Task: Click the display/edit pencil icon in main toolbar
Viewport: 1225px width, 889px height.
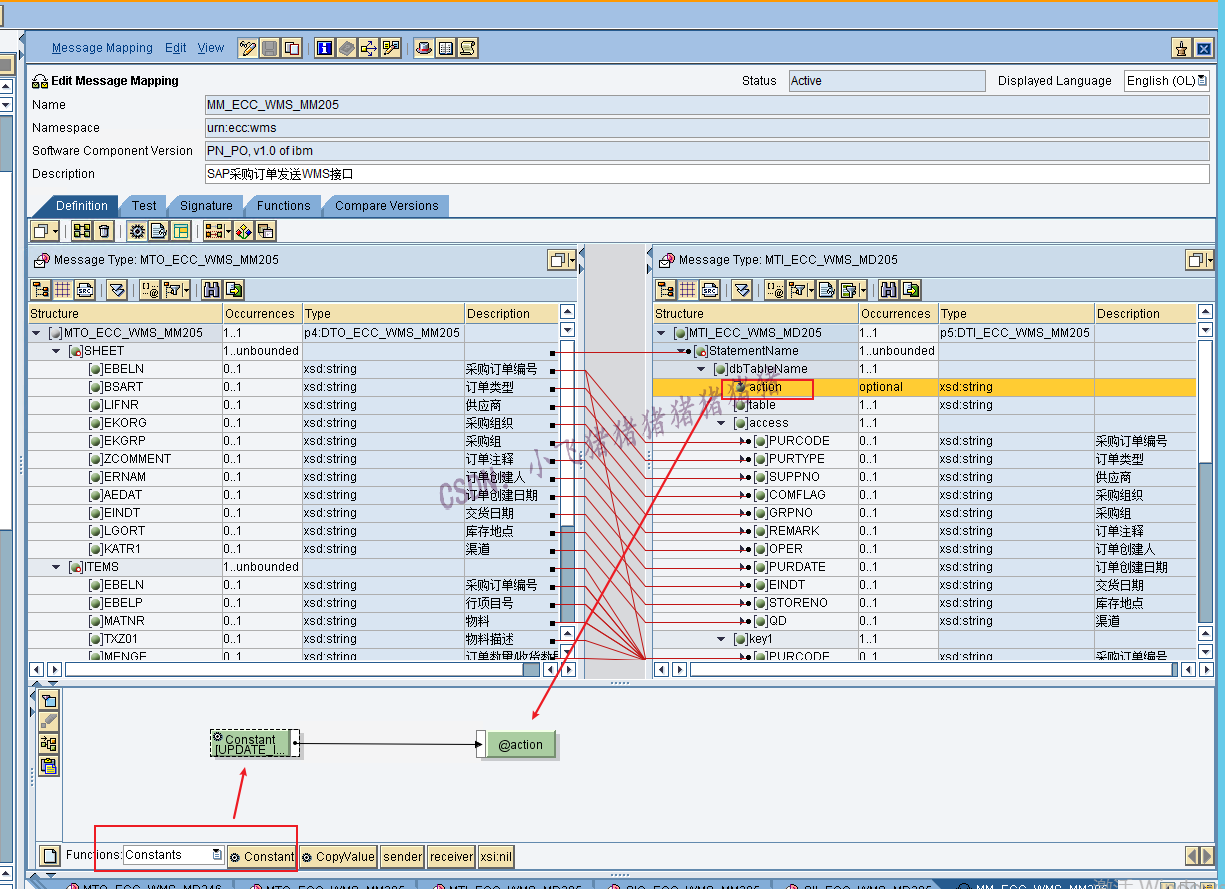Action: tap(247, 48)
